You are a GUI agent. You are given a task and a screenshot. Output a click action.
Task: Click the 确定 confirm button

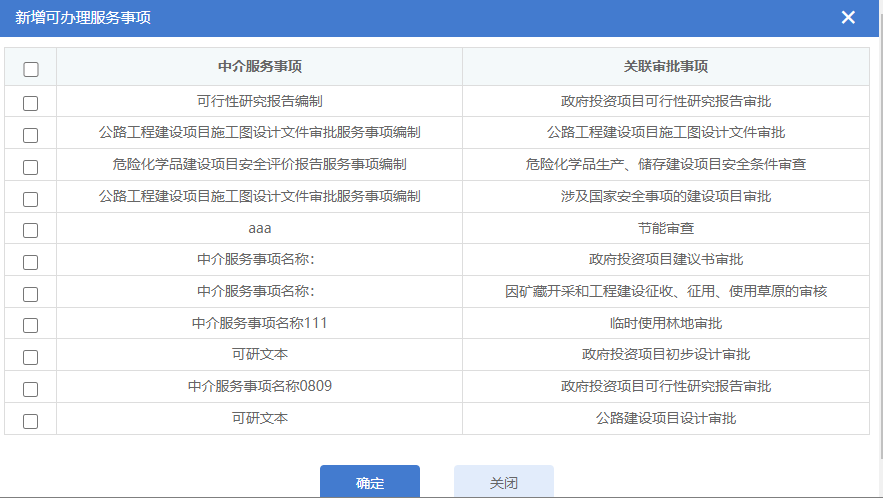(x=369, y=482)
